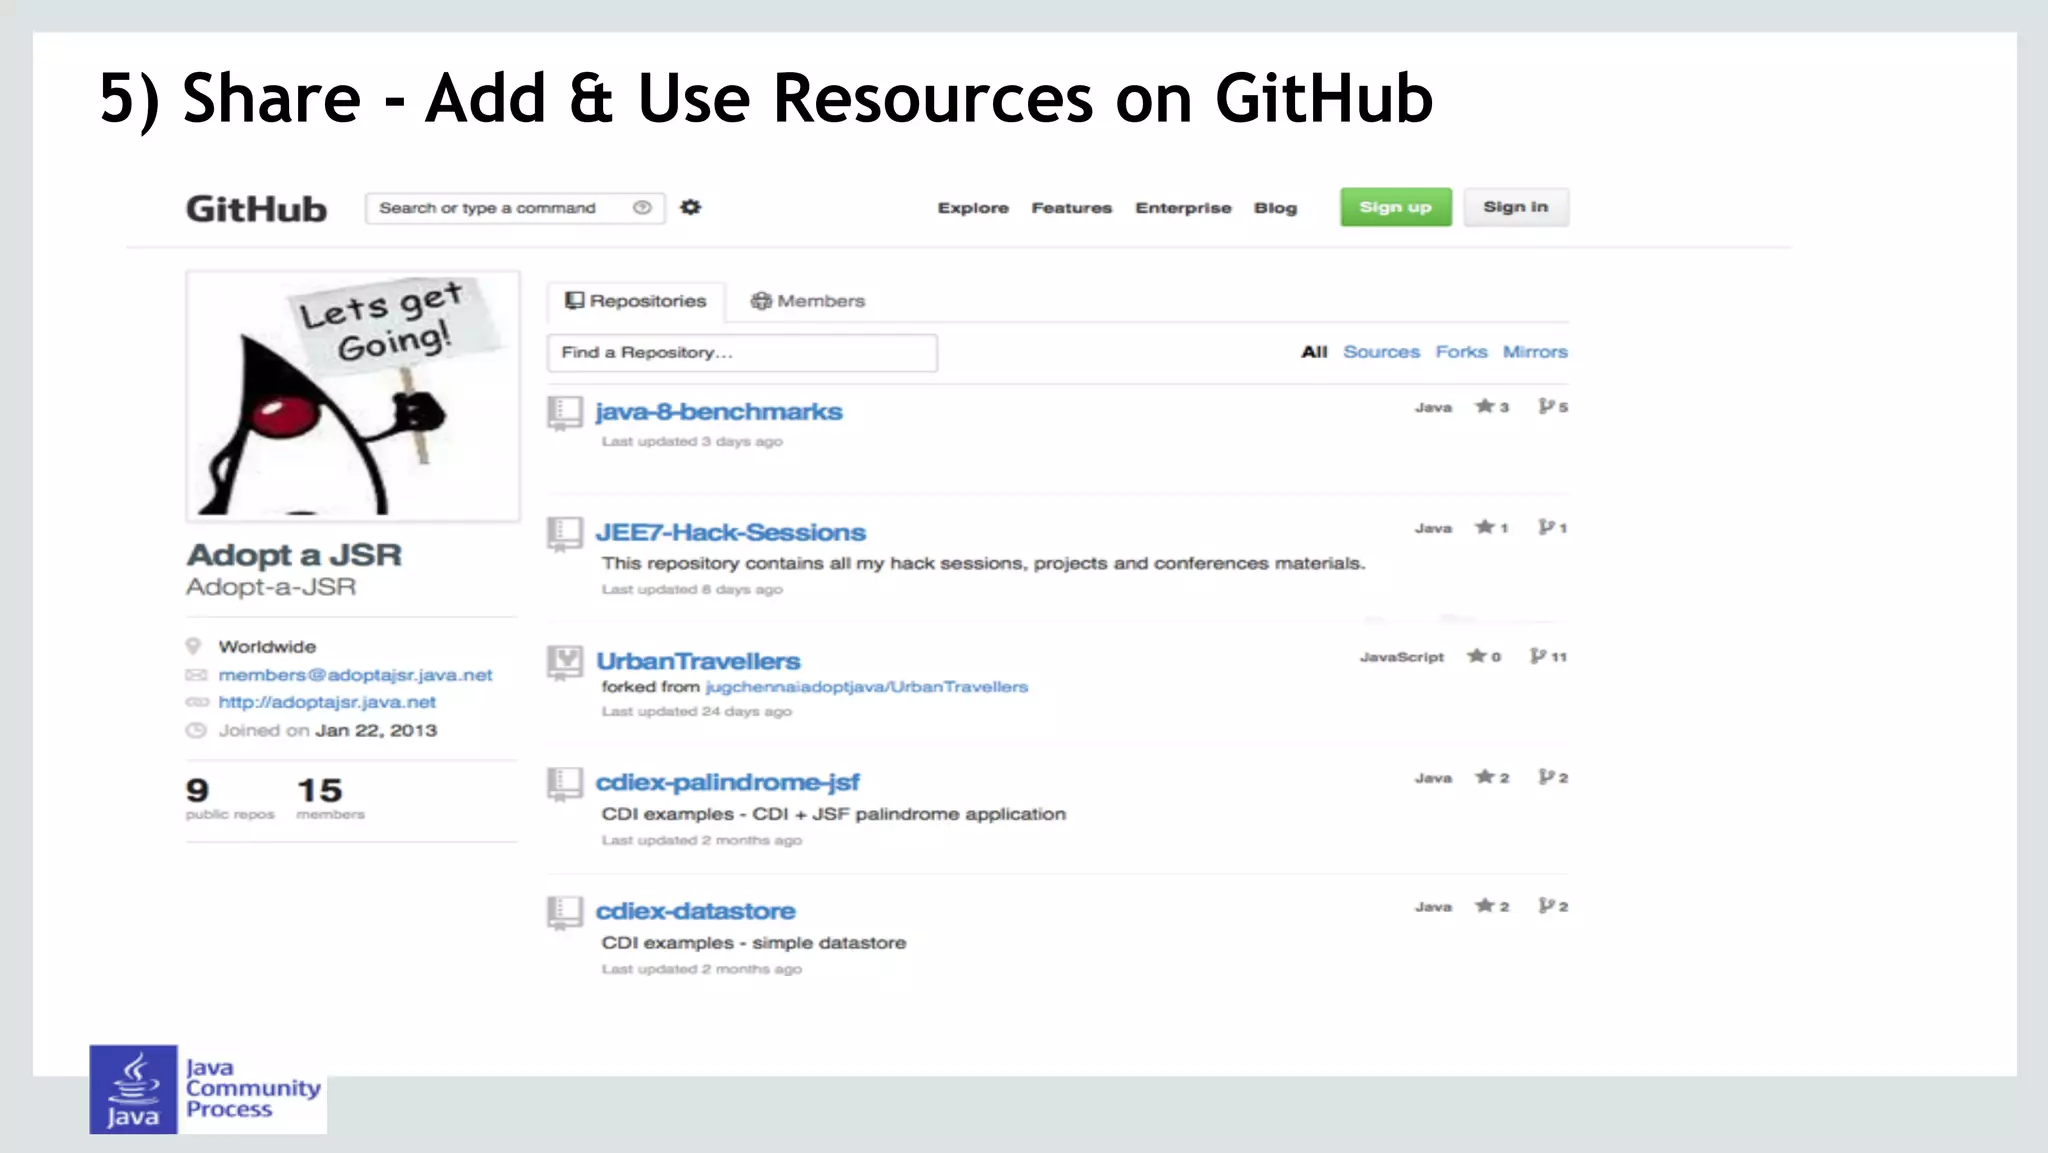Click the Adopt a JSR organization name
This screenshot has height=1153, width=2048.
(294, 555)
